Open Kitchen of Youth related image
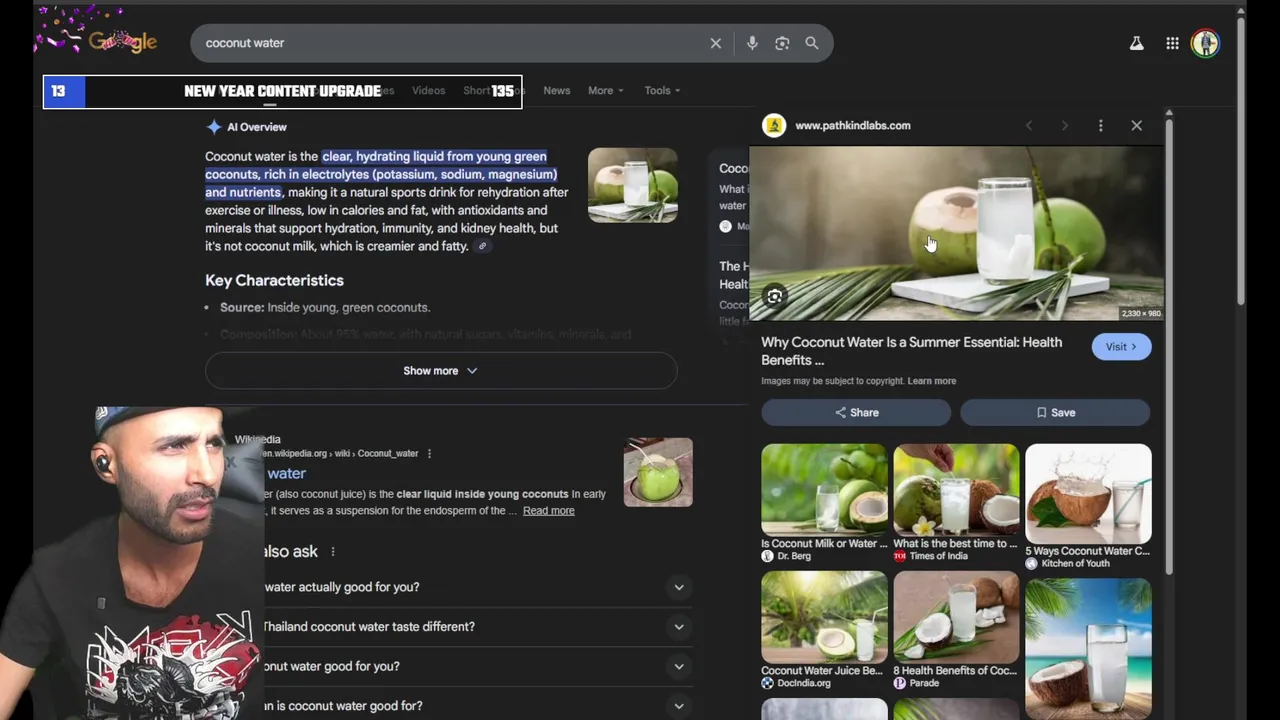 [x=1088, y=493]
